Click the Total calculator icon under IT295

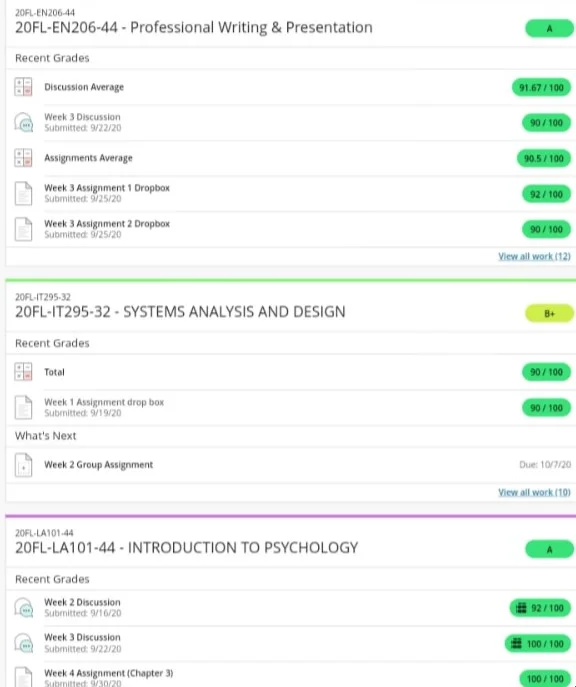coord(23,372)
